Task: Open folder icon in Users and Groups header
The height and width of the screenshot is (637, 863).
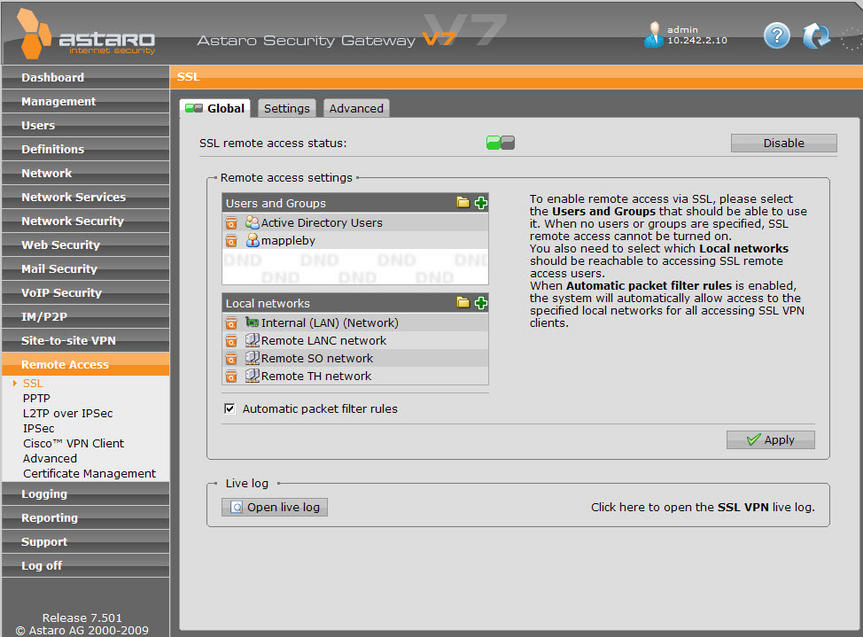Action: [x=463, y=203]
